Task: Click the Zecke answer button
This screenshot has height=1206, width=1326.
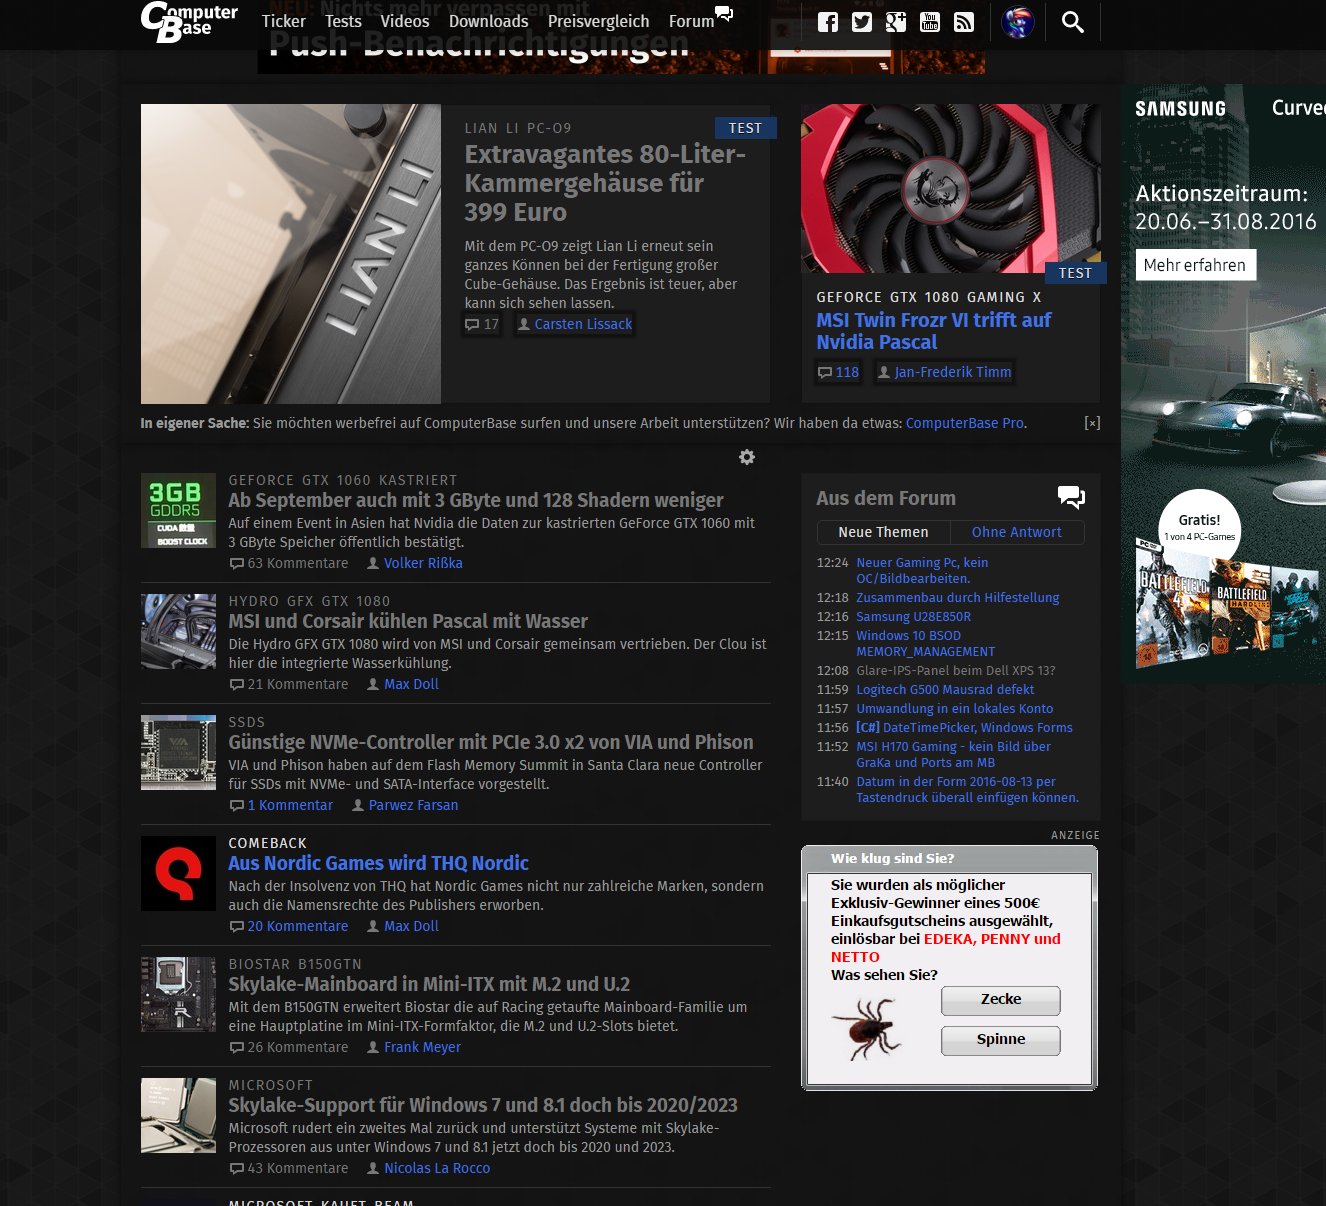Action: point(1001,1000)
